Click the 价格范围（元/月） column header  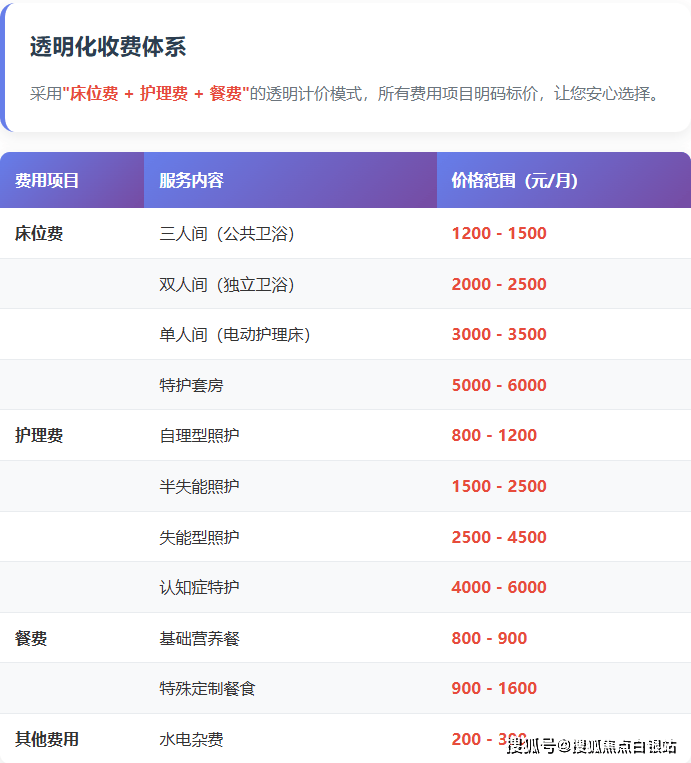point(514,181)
